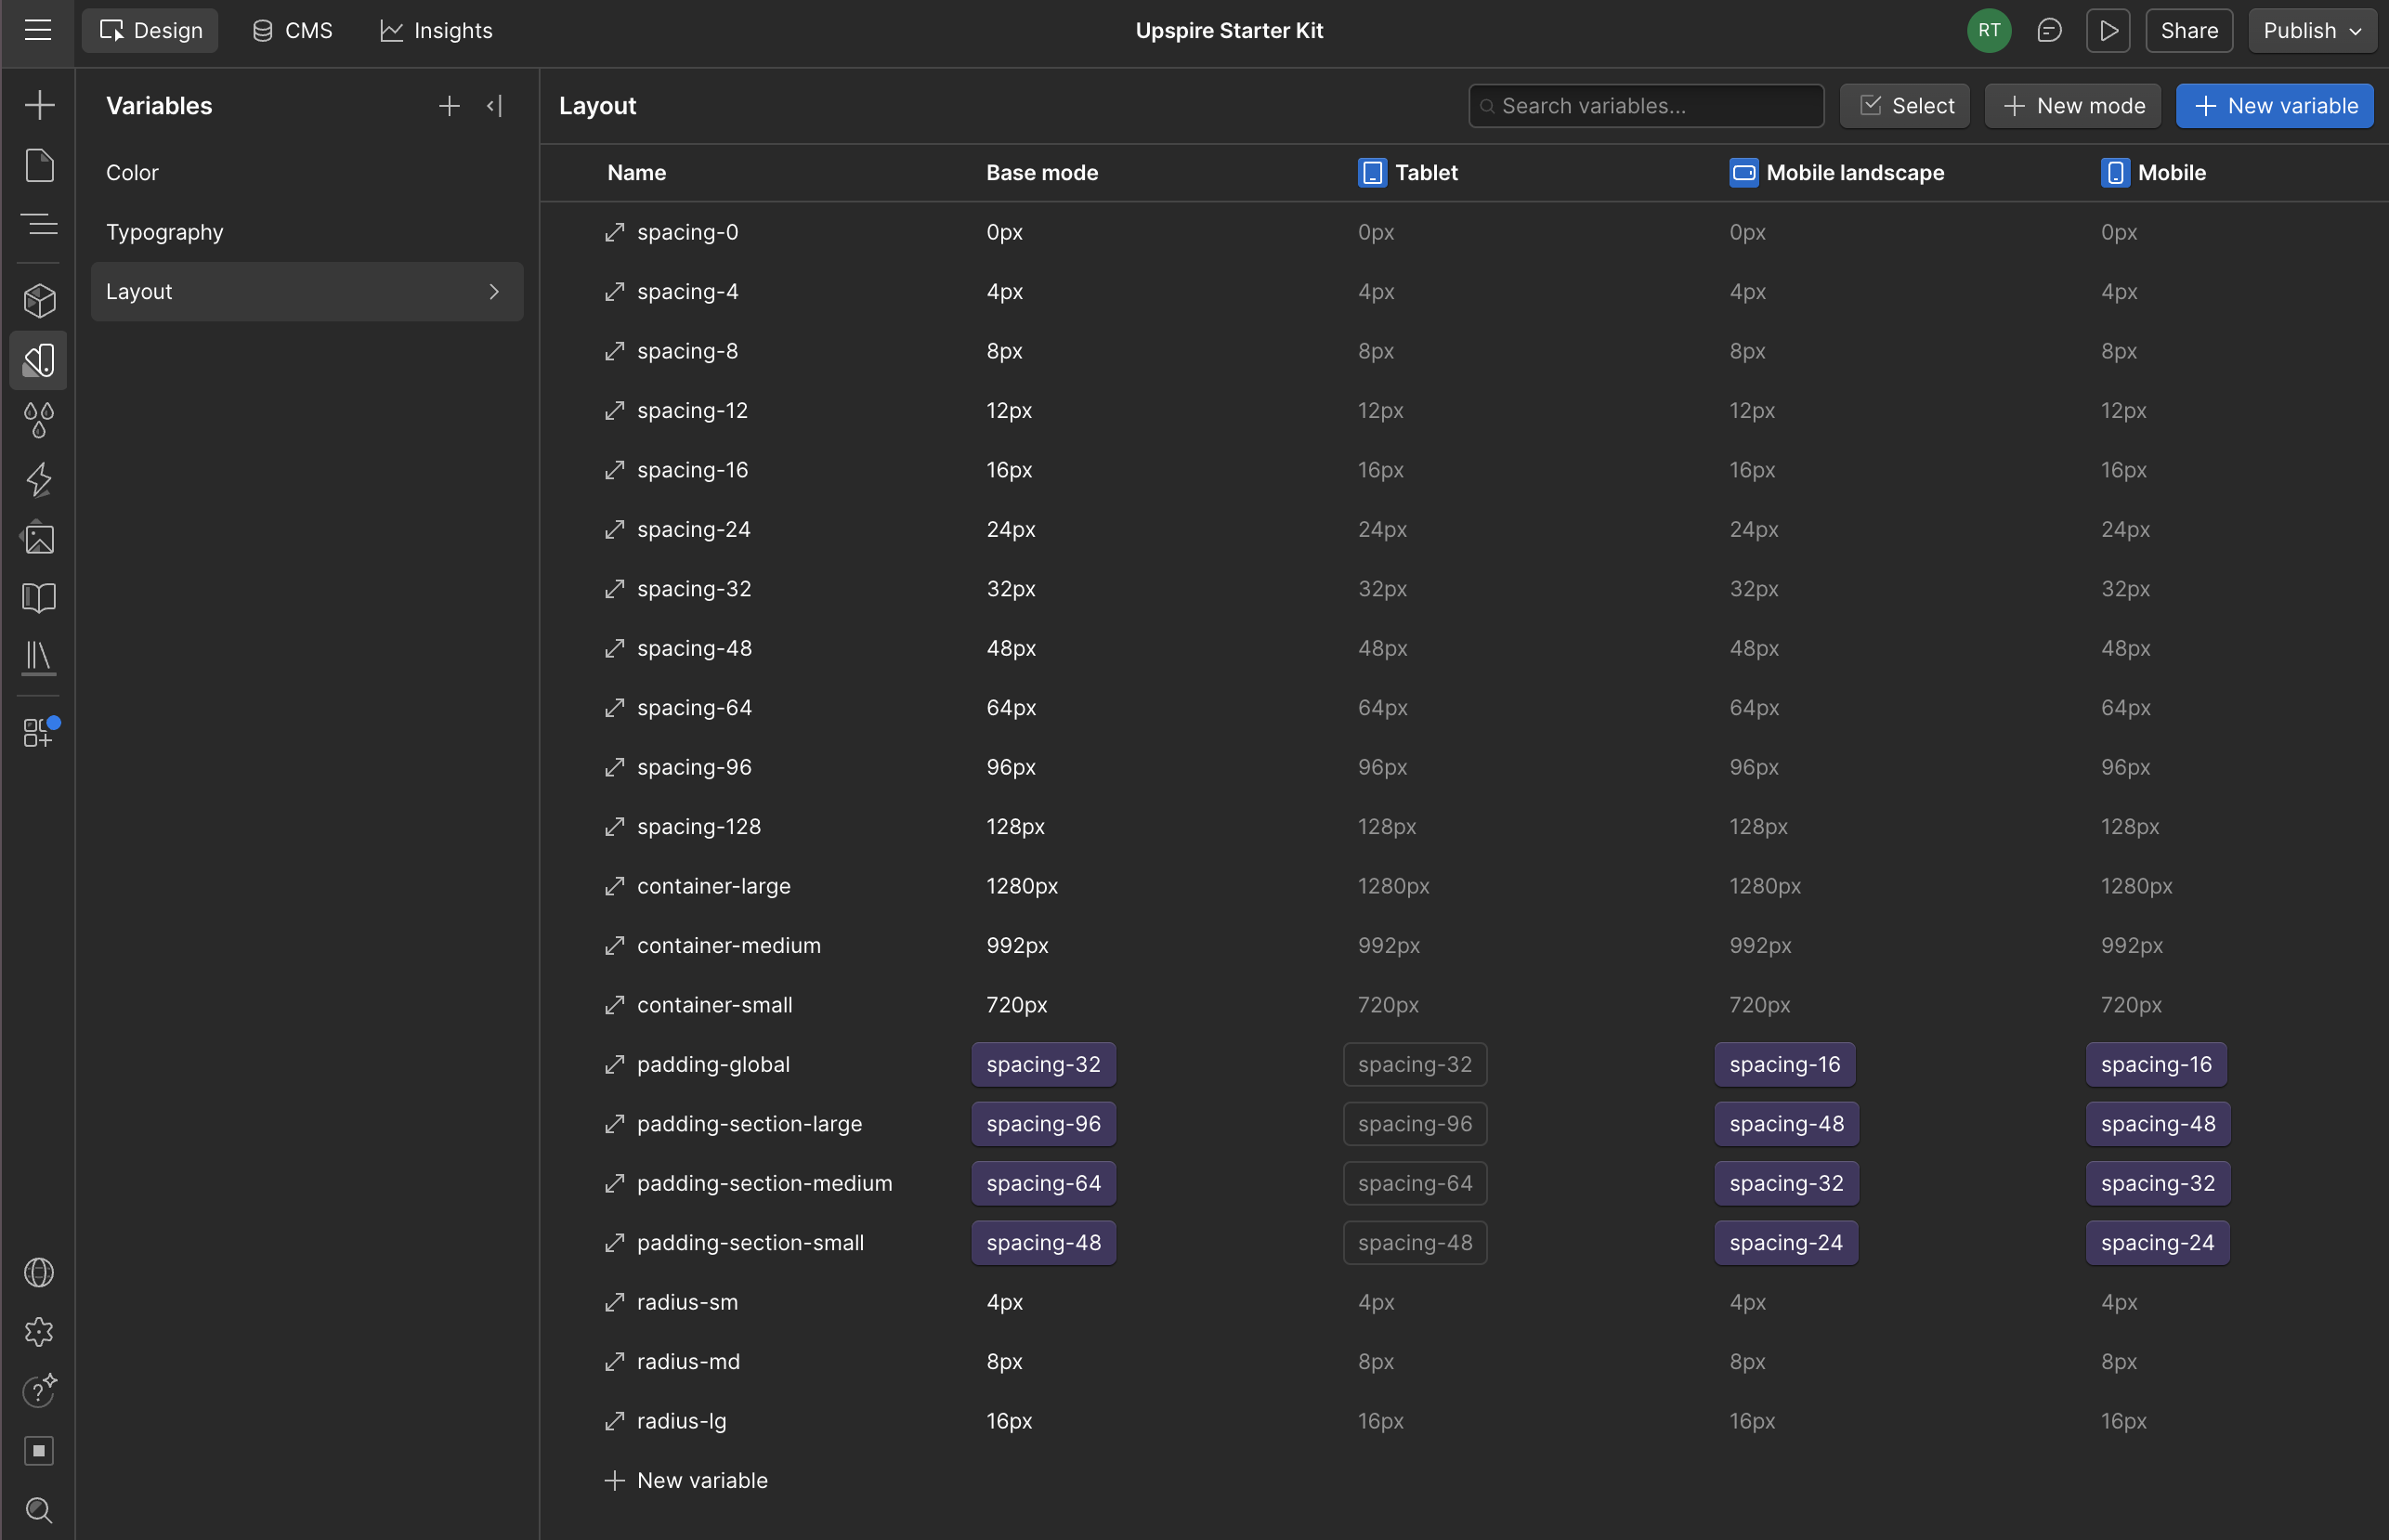Screen dimensions: 2389x1540
Task: Click the Mobile landscape device icon
Action: (x=1743, y=172)
